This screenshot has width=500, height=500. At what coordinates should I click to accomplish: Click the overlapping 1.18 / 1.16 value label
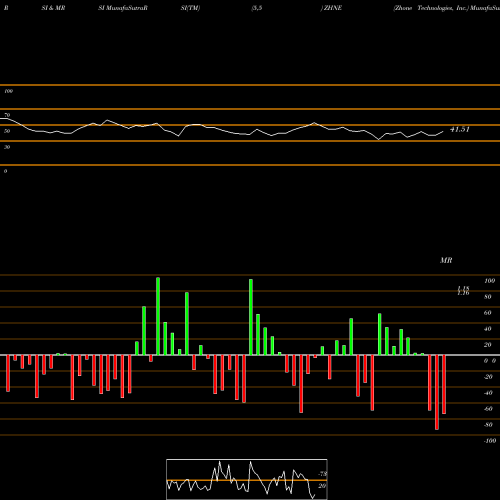(463, 291)
